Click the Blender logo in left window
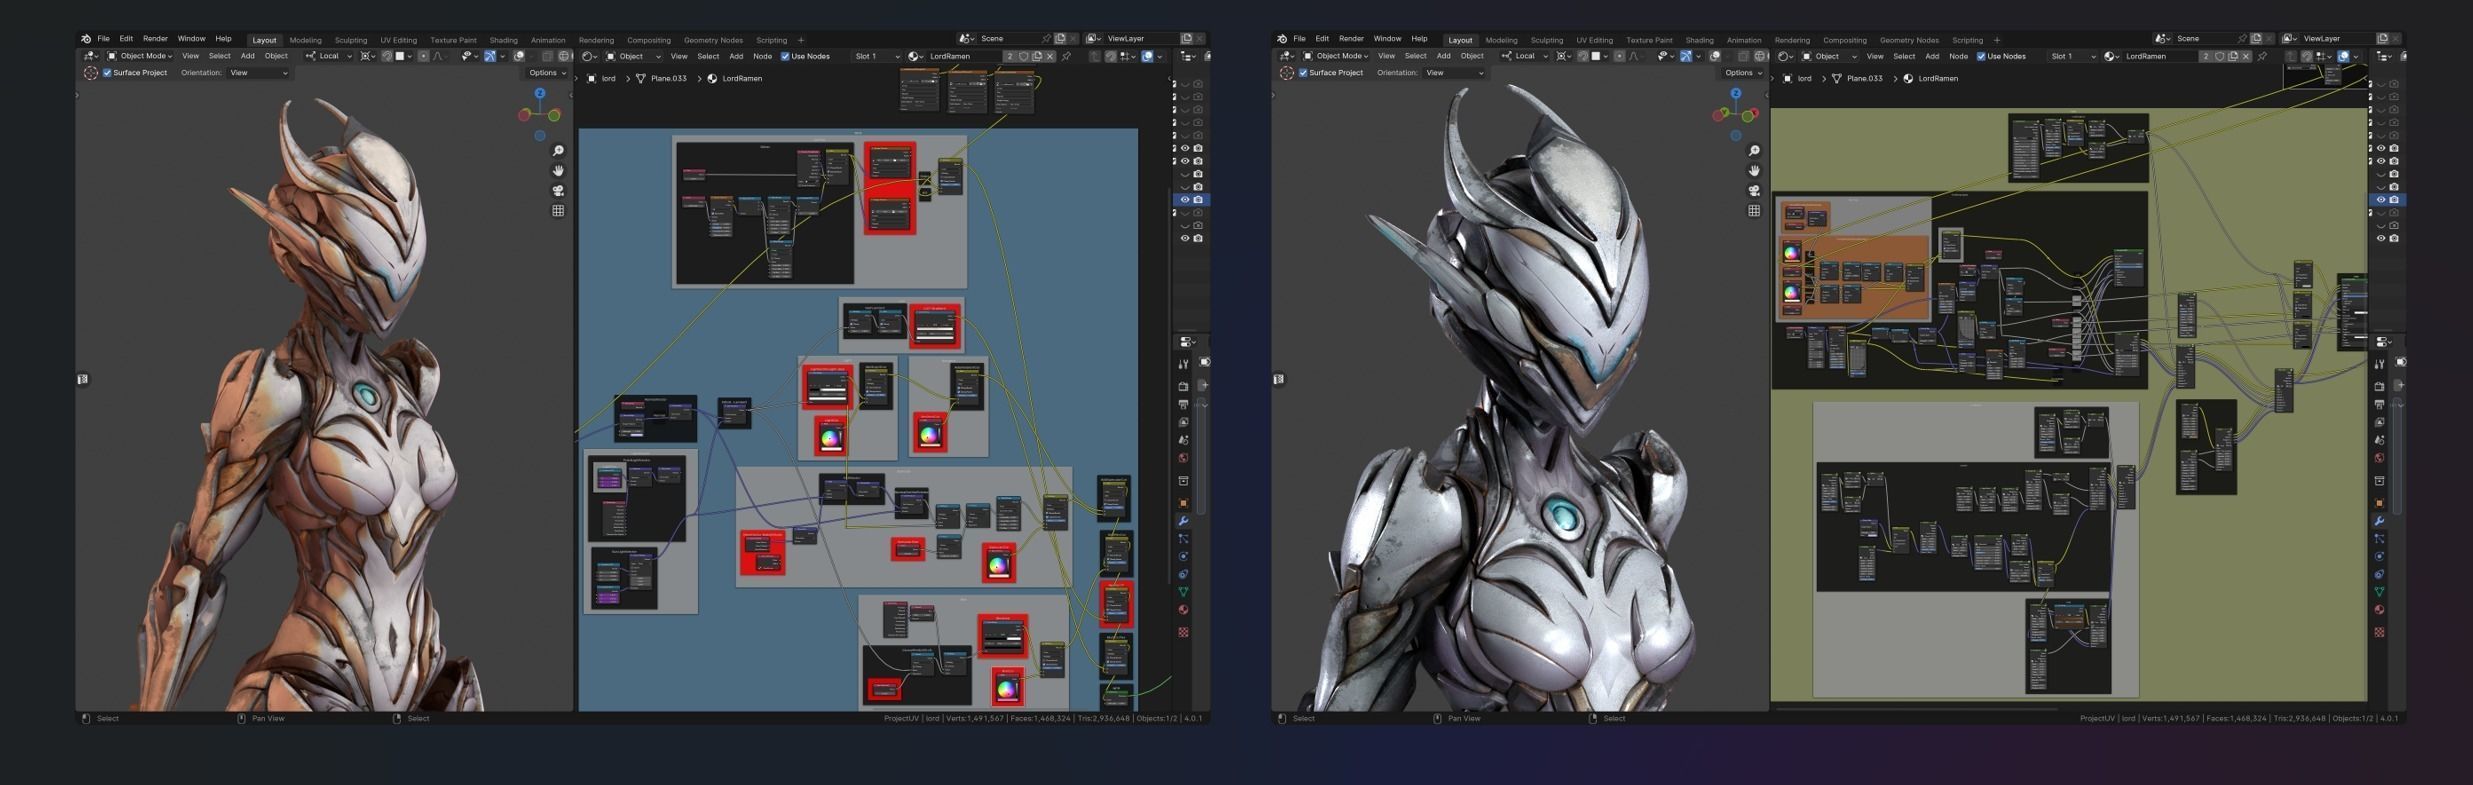This screenshot has height=785, width=2473. click(86, 39)
